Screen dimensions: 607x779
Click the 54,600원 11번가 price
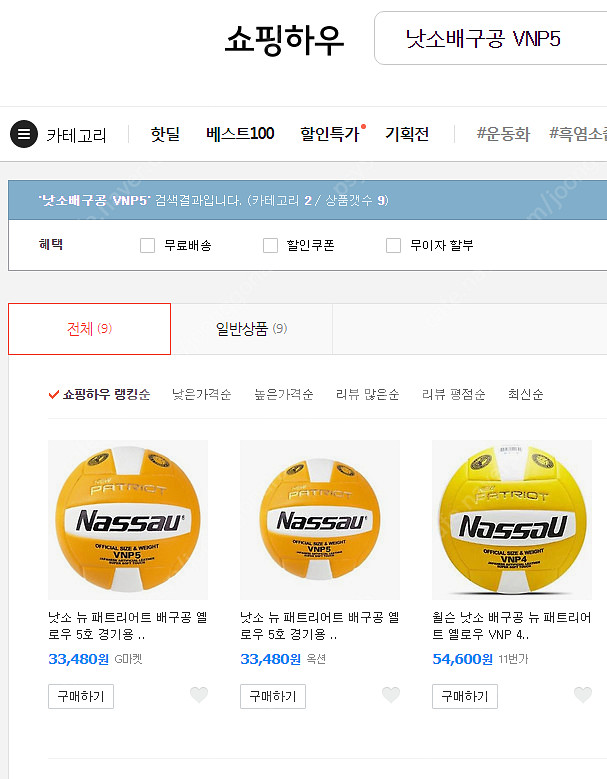click(x=462, y=659)
